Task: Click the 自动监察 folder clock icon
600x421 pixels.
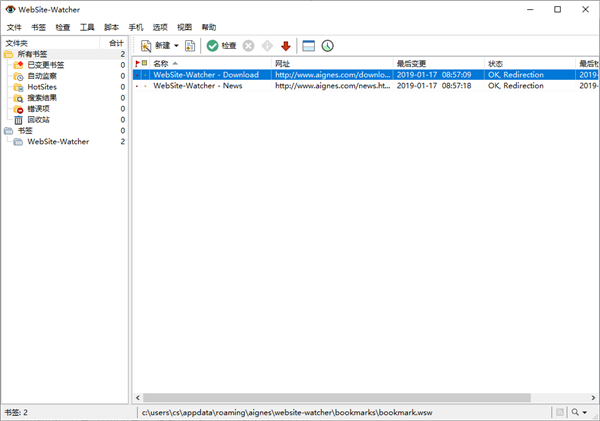Action: click(18, 76)
